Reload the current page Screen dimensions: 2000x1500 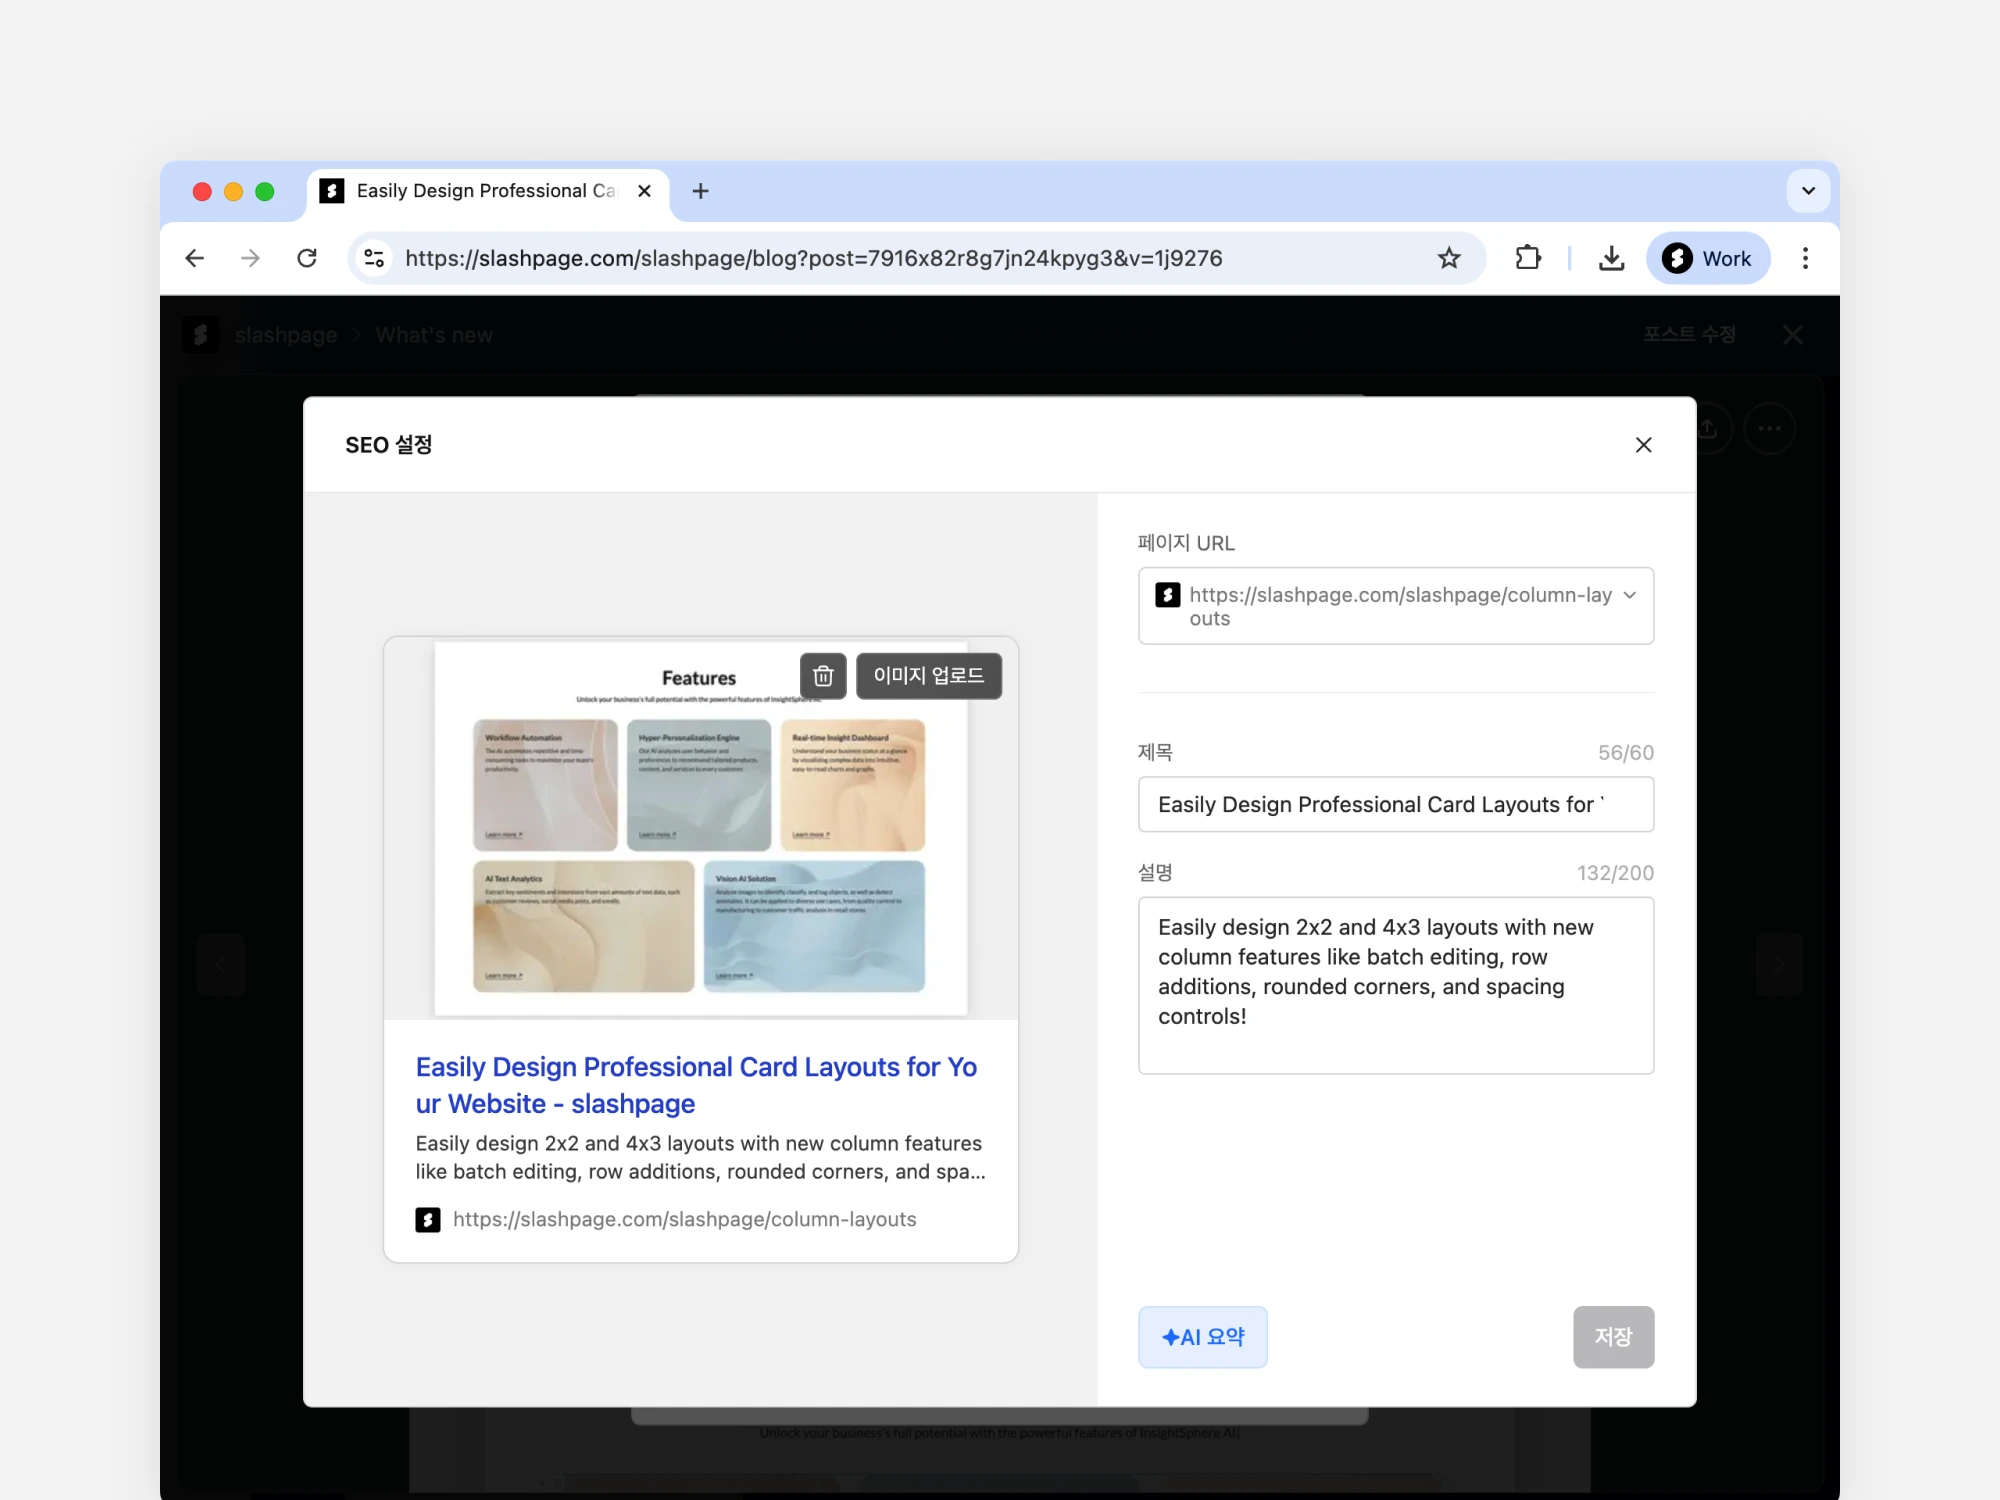coord(307,258)
